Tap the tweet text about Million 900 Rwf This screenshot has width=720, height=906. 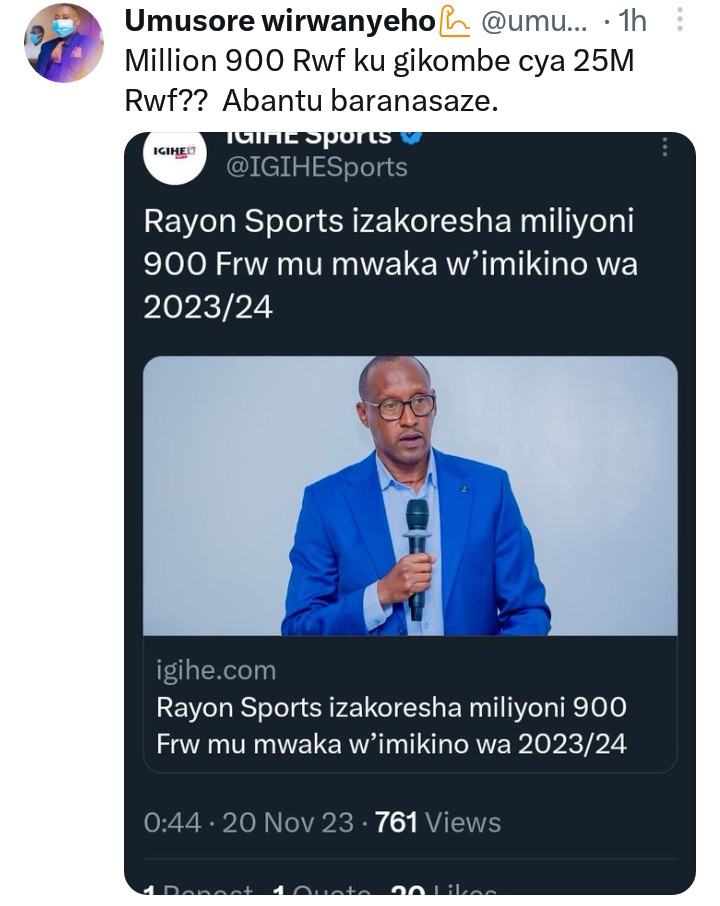380,79
